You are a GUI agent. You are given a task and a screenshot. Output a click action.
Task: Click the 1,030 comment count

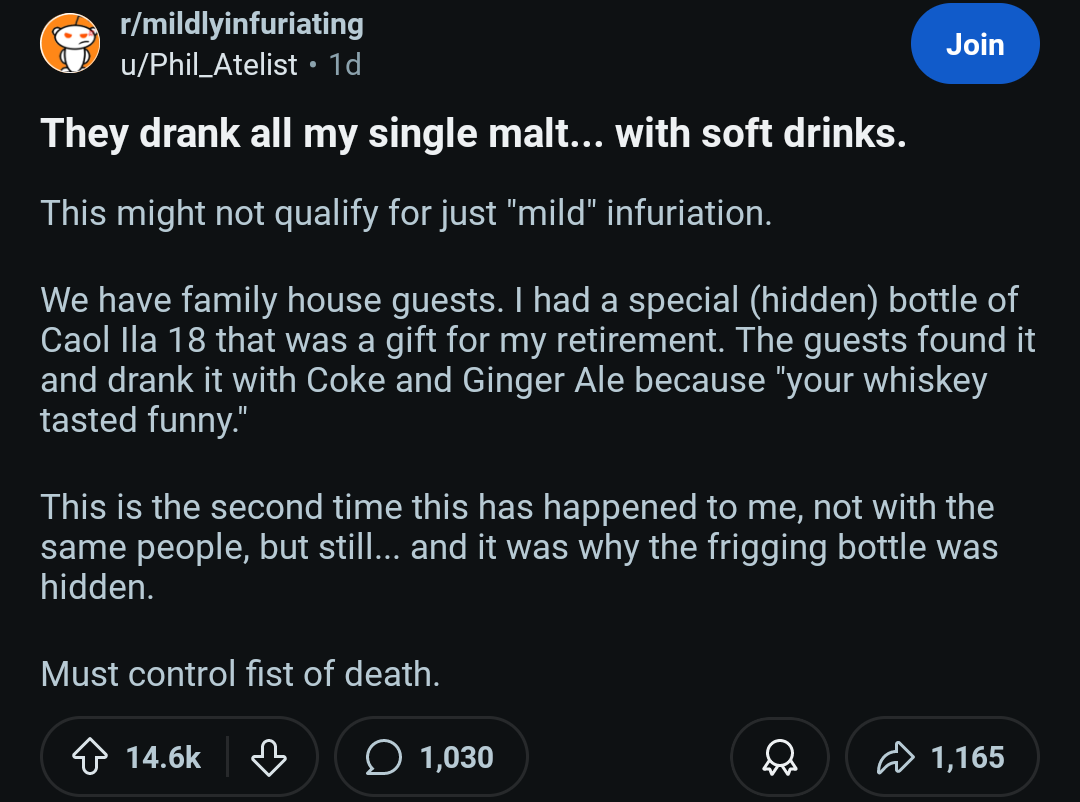pos(457,757)
